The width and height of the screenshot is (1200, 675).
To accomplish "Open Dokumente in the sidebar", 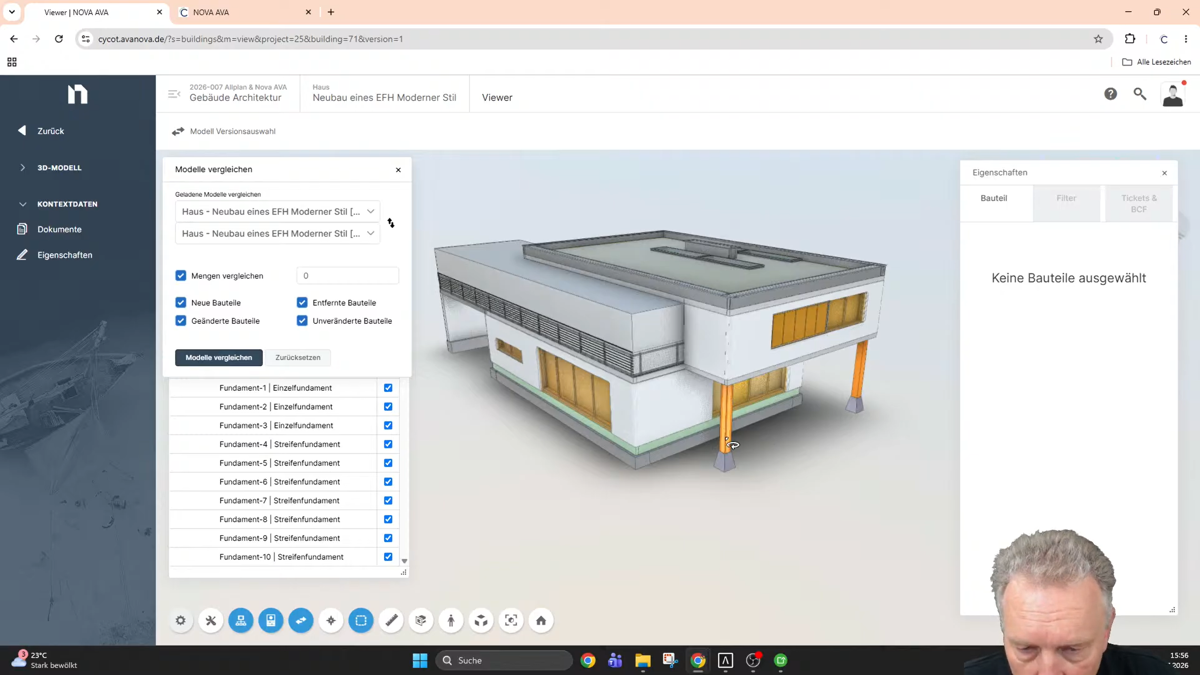I will (59, 229).
